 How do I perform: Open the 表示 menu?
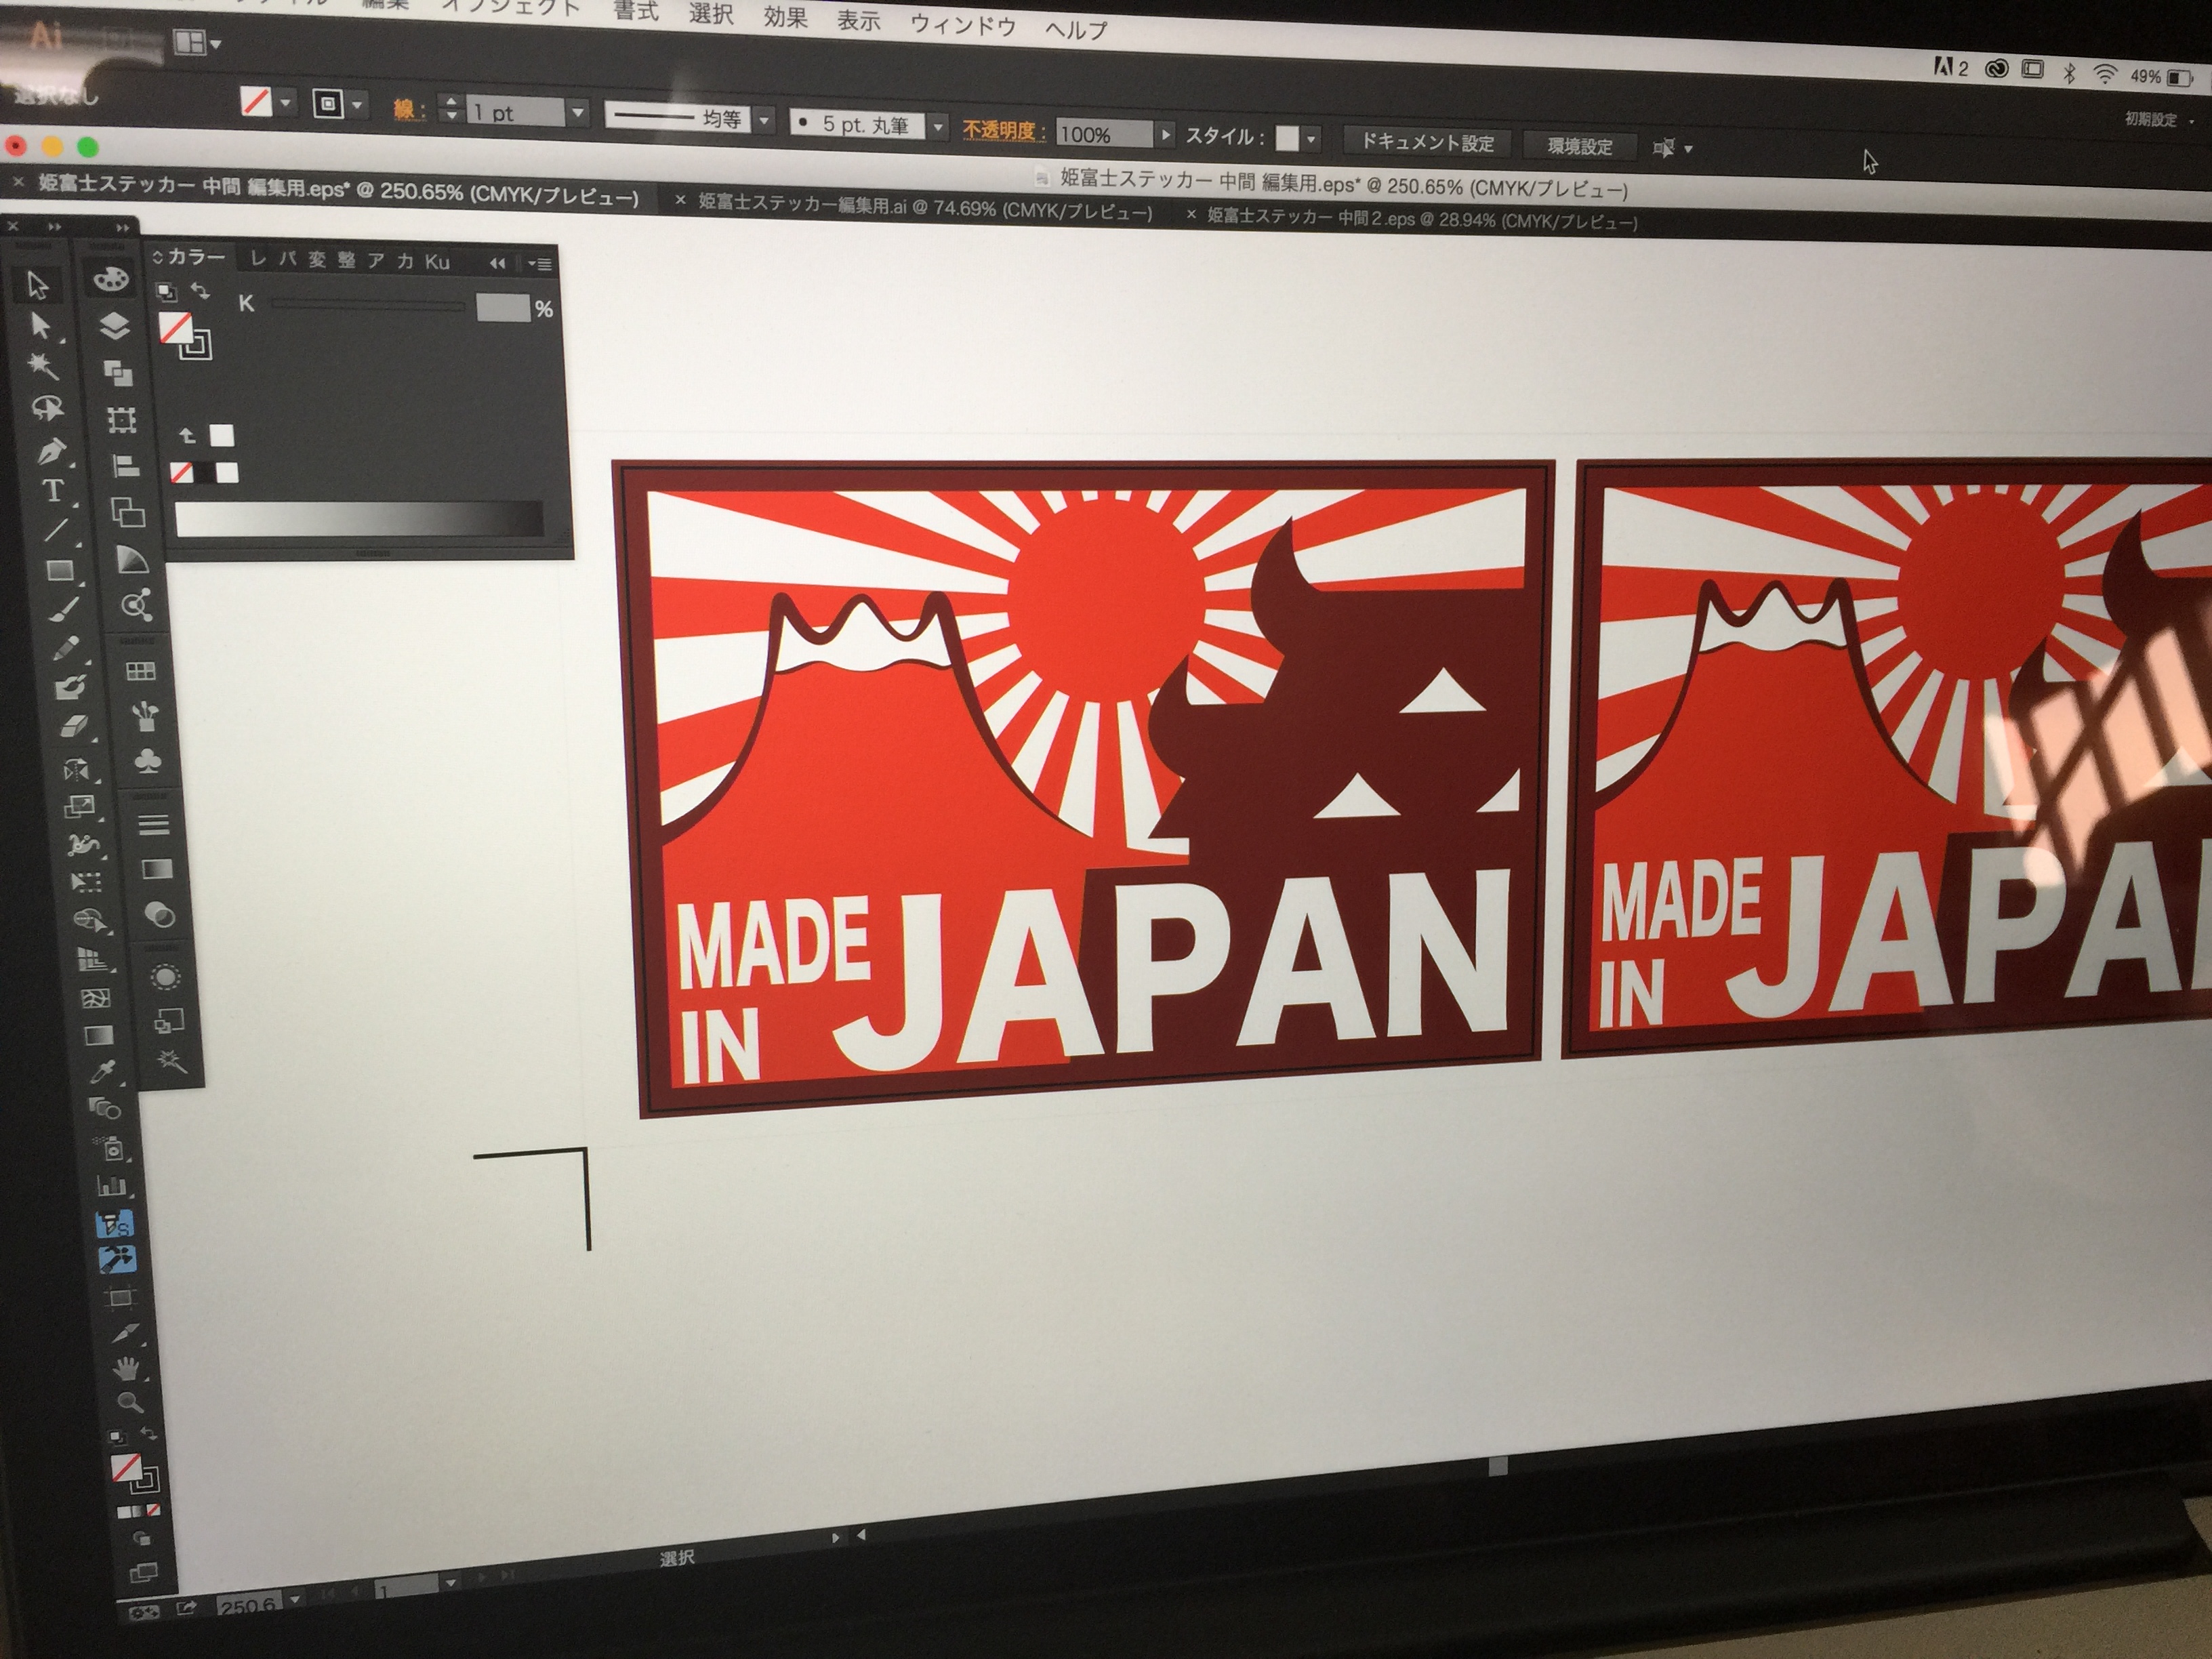(x=858, y=20)
